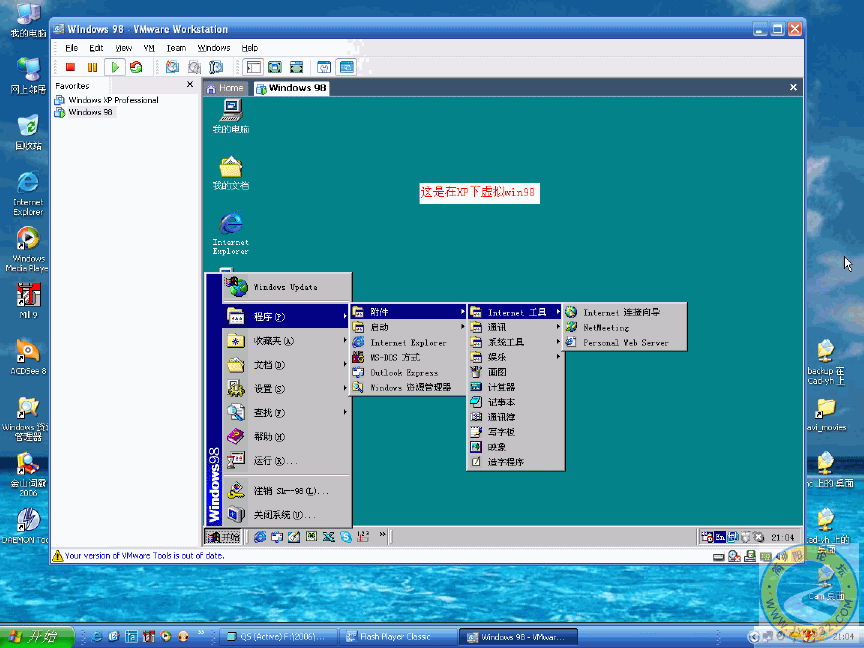The image size is (864, 648).
Task: Click Internet 连接向导 menu entry
Action: [x=624, y=312]
